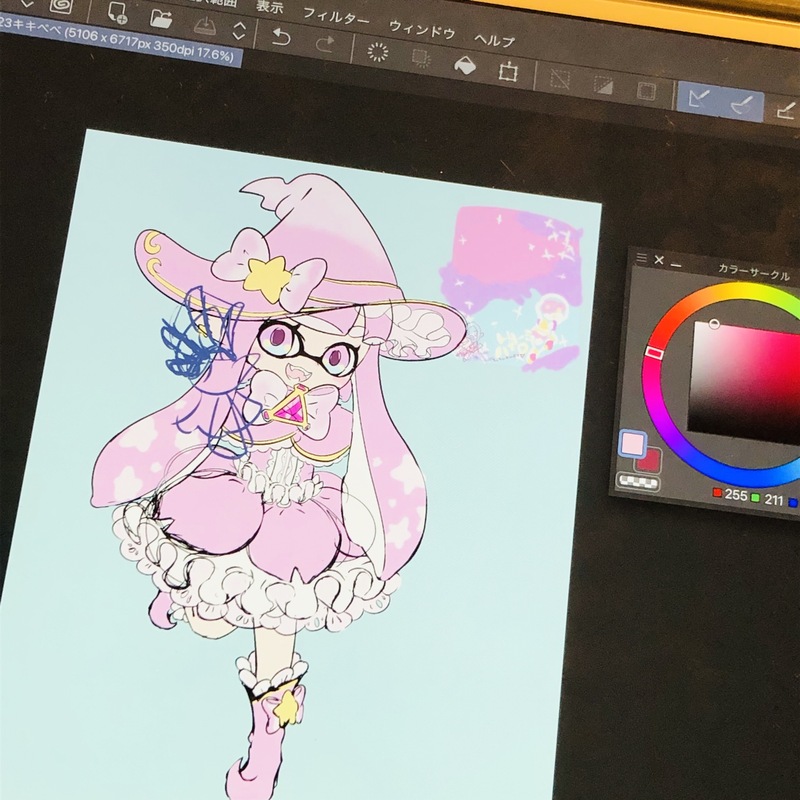Click the green value 211 field

click(773, 499)
